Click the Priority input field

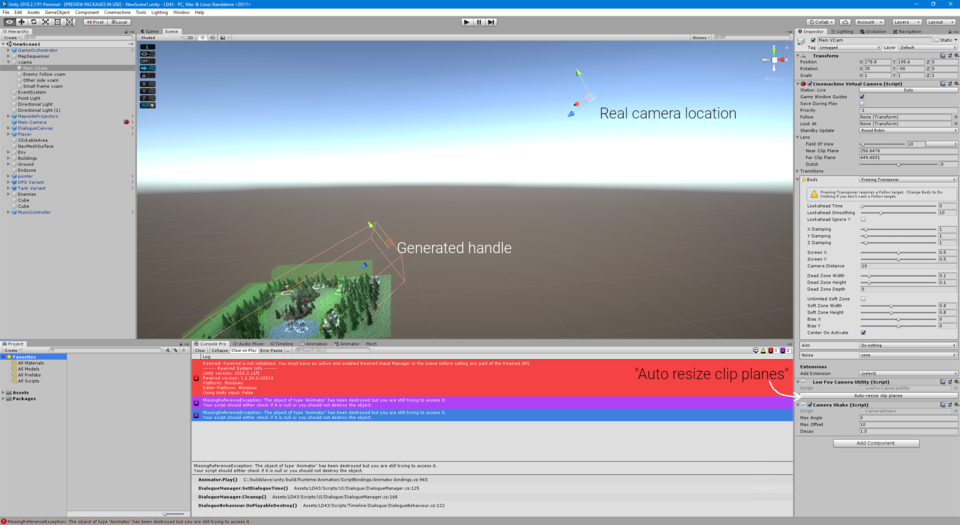(908, 110)
